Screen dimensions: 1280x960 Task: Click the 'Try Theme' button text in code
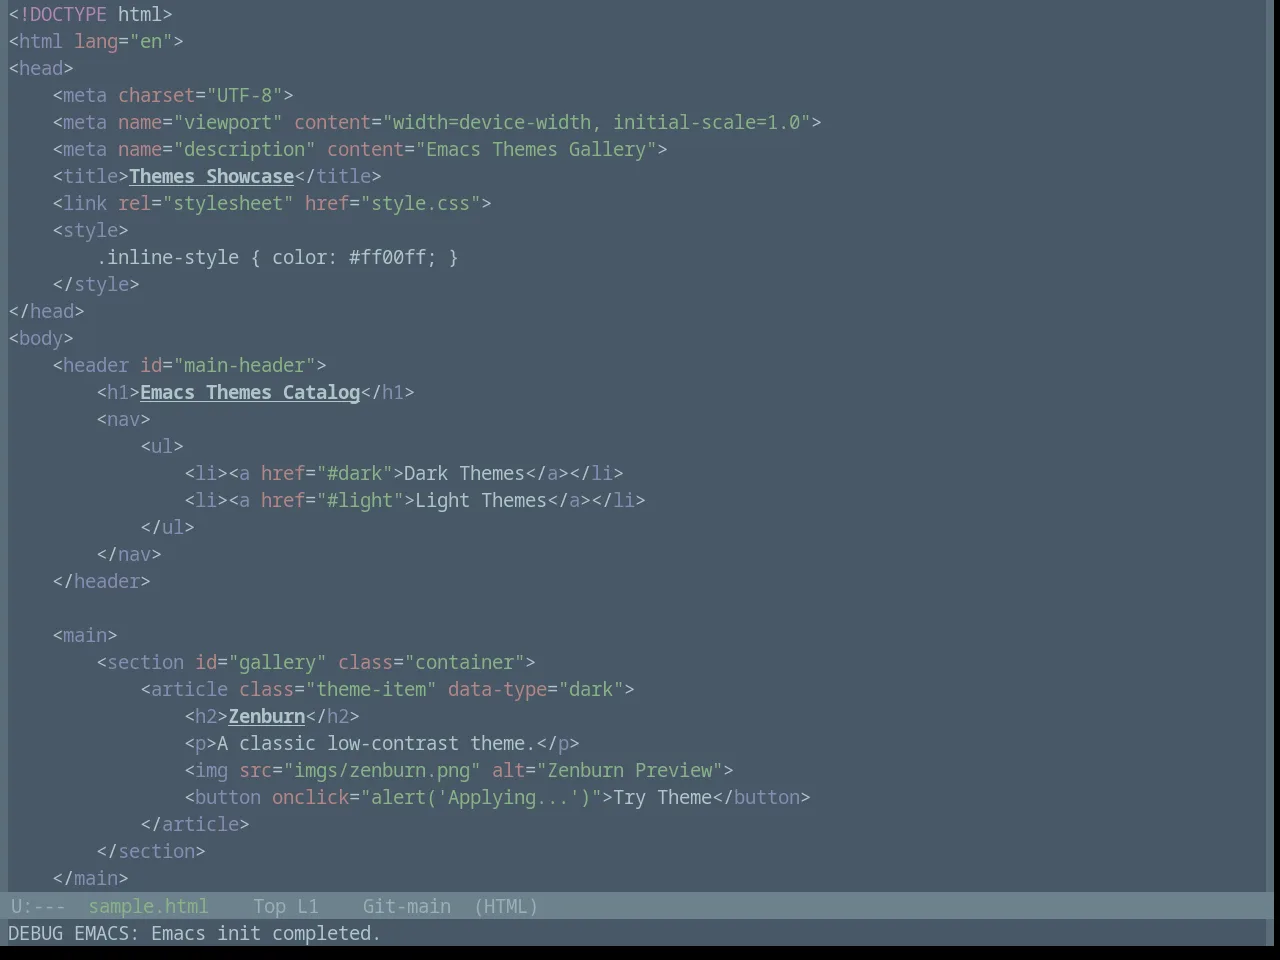[662, 797]
